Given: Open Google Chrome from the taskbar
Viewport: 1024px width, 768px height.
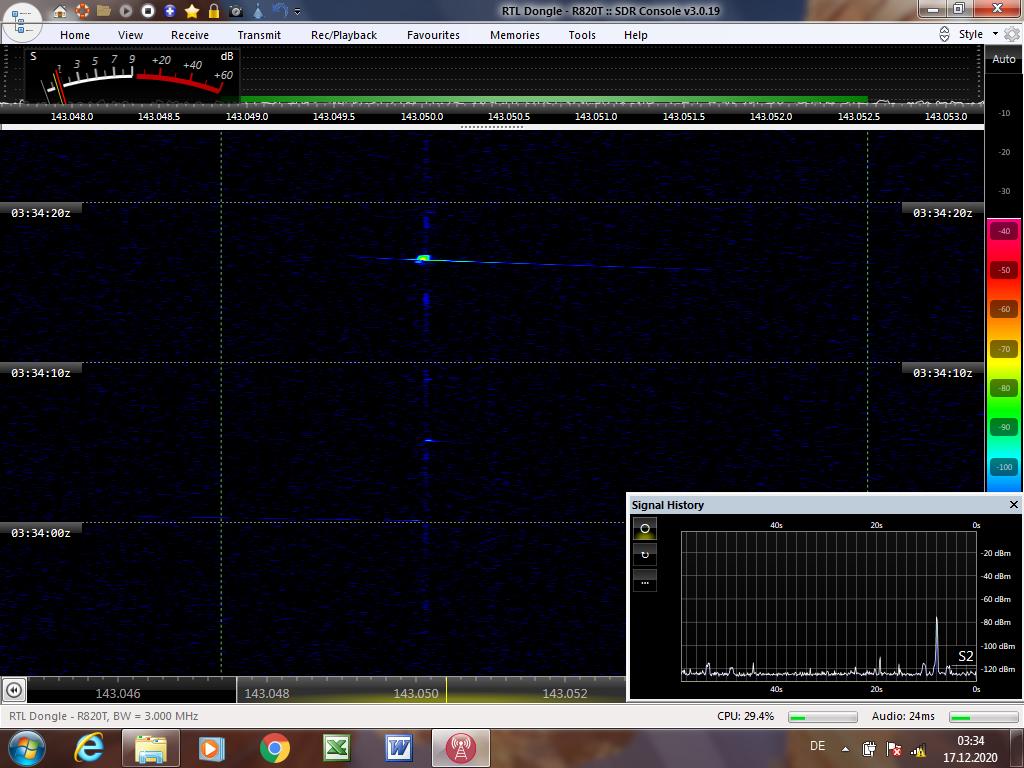Looking at the screenshot, I should coord(274,748).
